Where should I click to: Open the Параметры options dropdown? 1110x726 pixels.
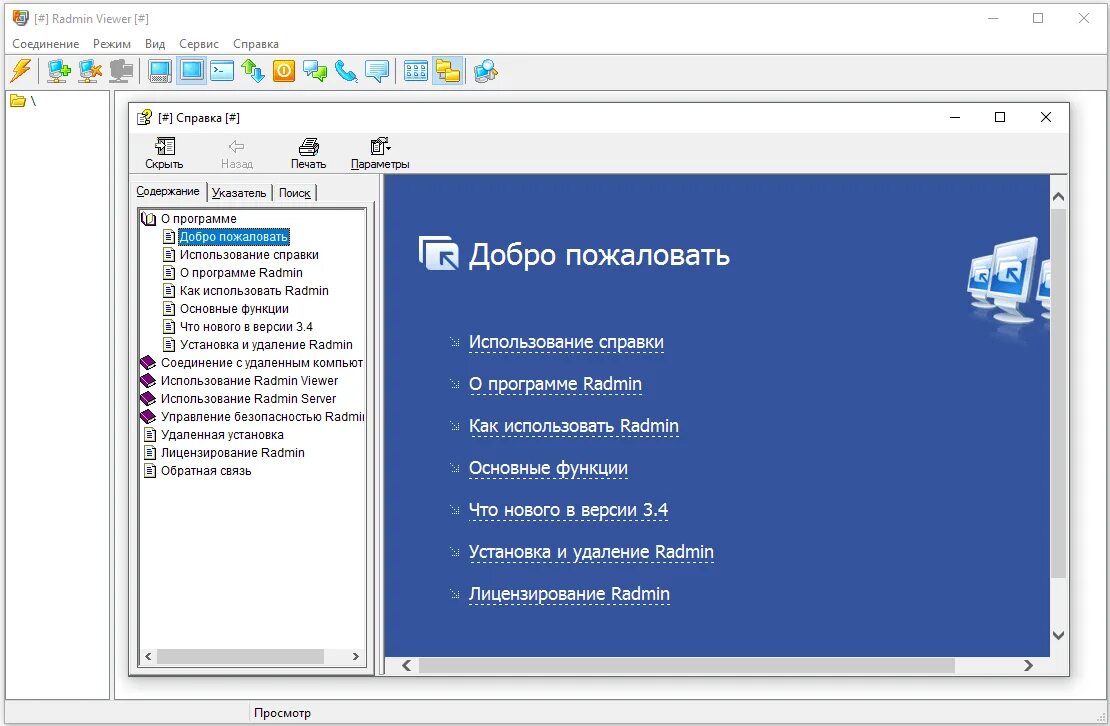[x=380, y=154]
